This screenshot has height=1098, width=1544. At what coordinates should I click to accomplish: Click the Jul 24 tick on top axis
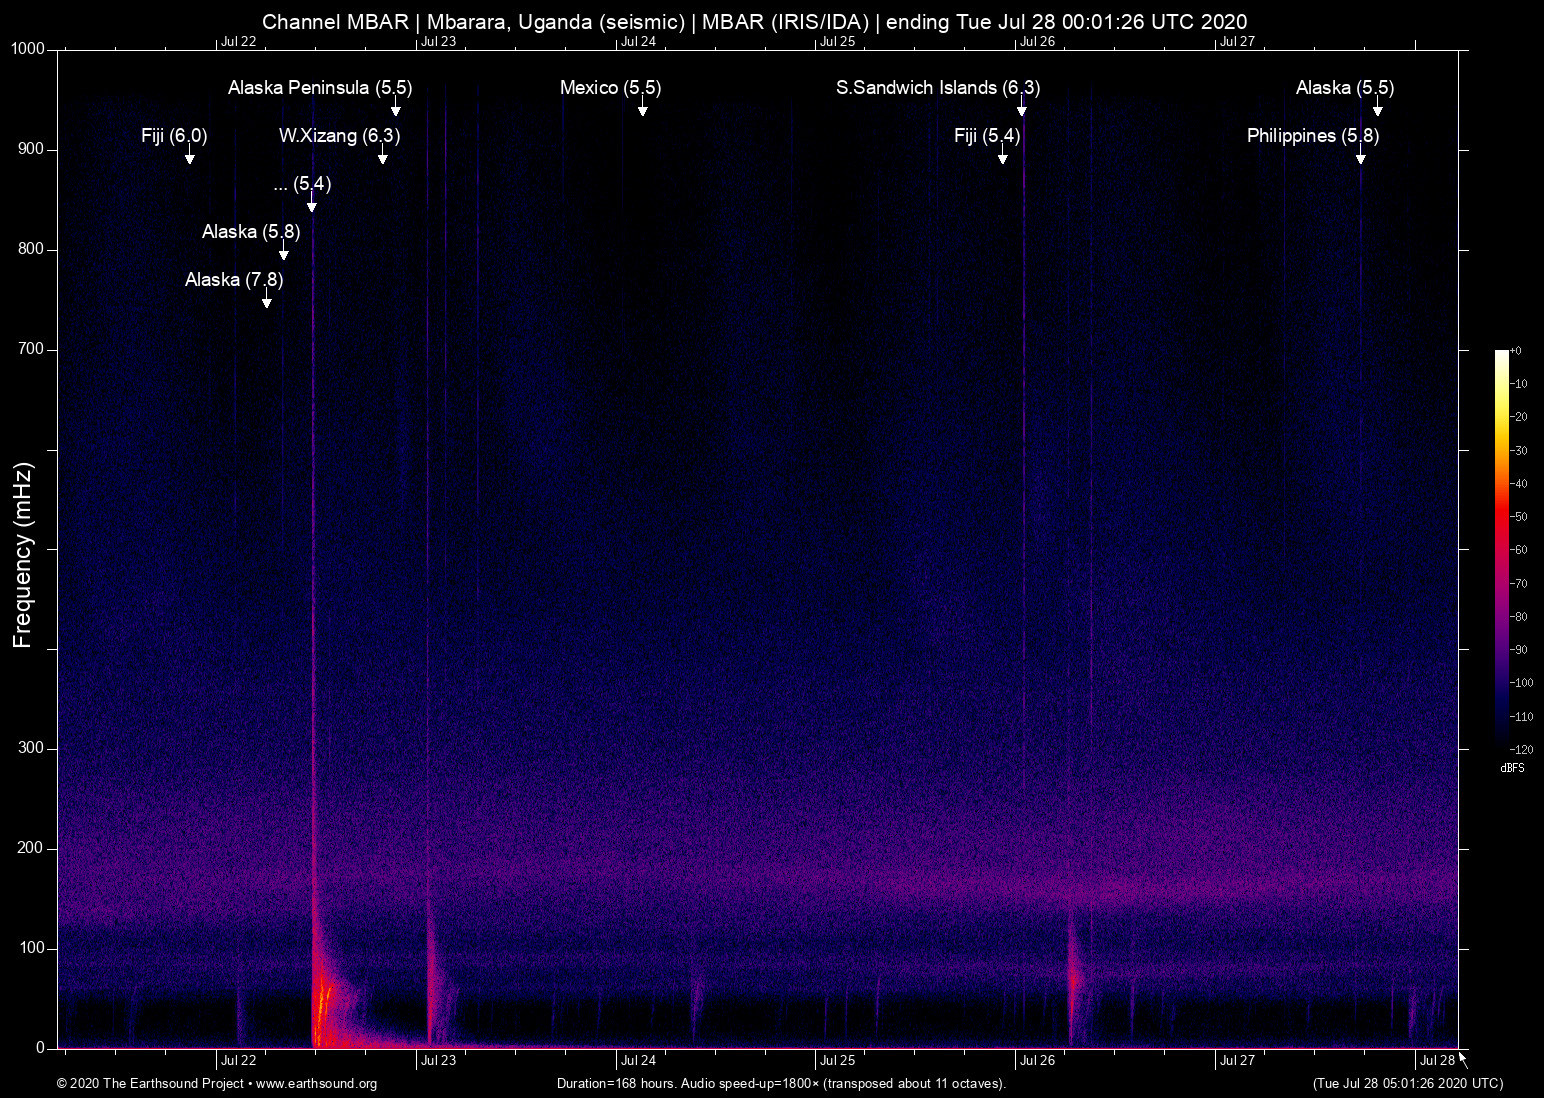pos(638,42)
